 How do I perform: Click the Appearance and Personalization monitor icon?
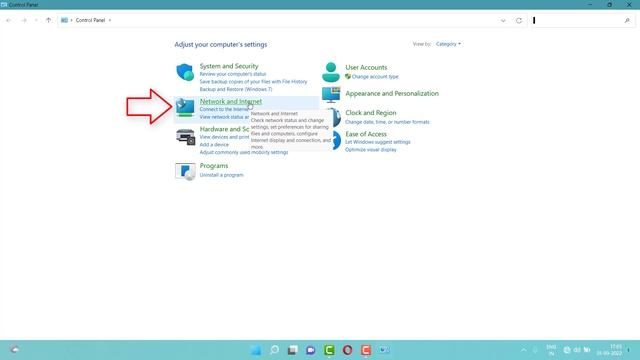point(331,95)
